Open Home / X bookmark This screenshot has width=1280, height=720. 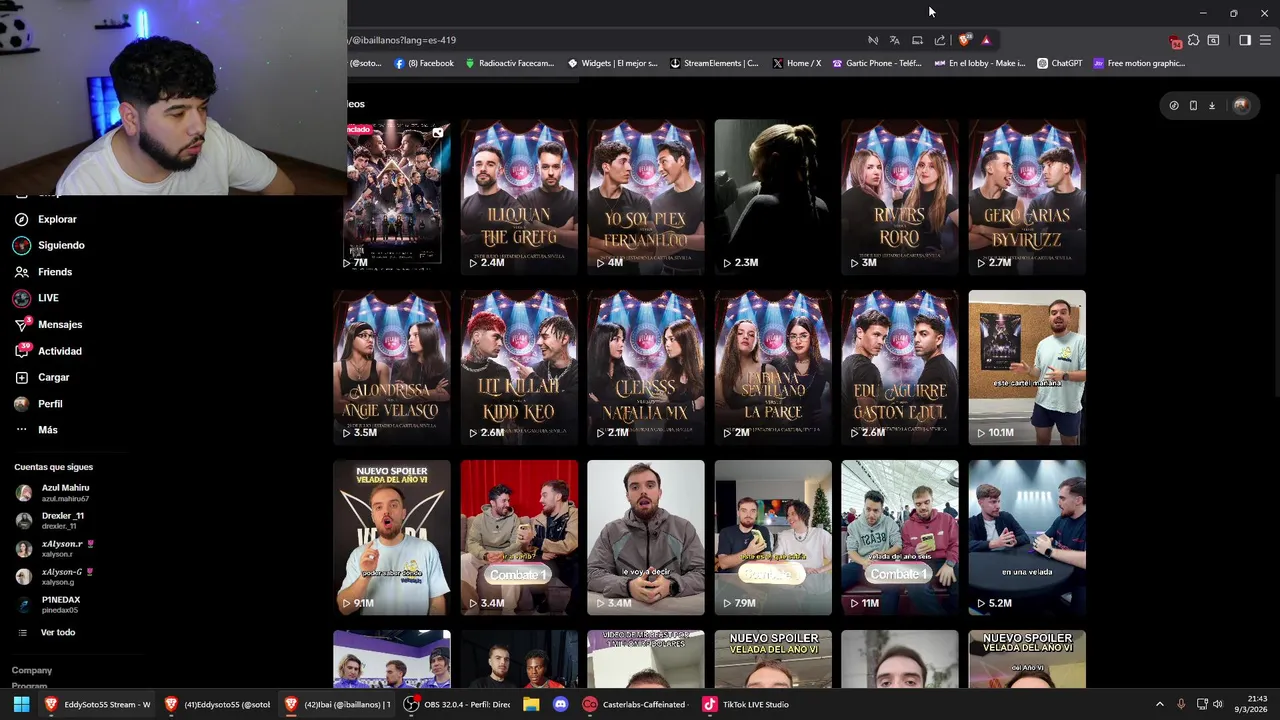[x=797, y=63]
